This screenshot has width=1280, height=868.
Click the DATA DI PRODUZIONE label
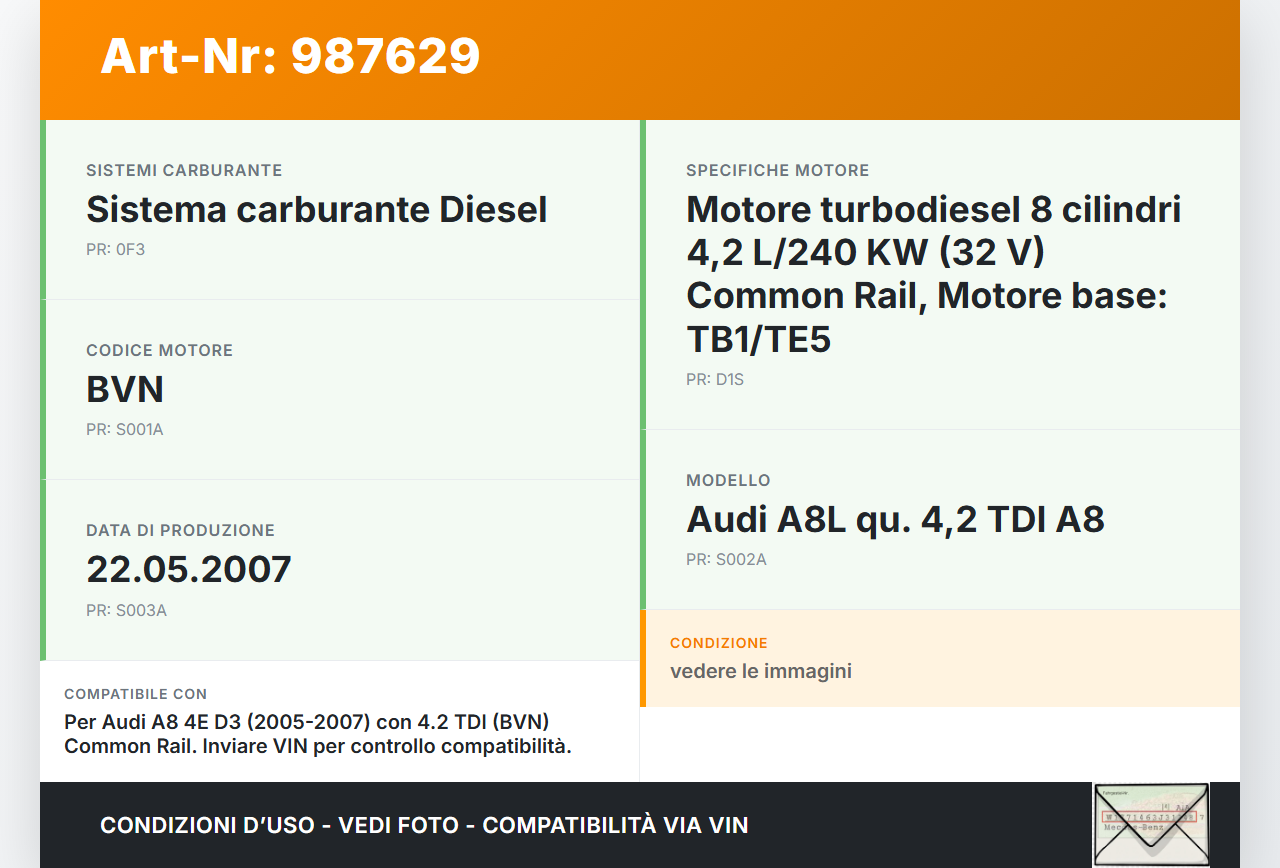pos(180,531)
